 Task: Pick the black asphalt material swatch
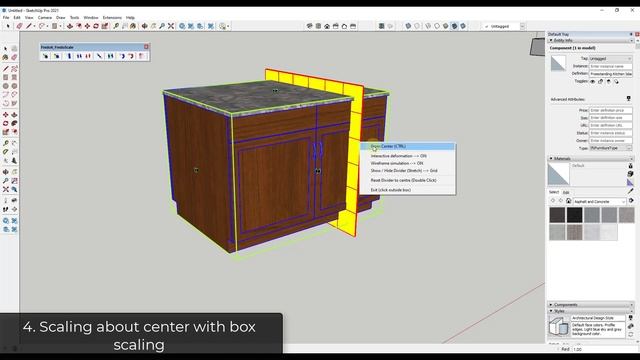click(574, 215)
